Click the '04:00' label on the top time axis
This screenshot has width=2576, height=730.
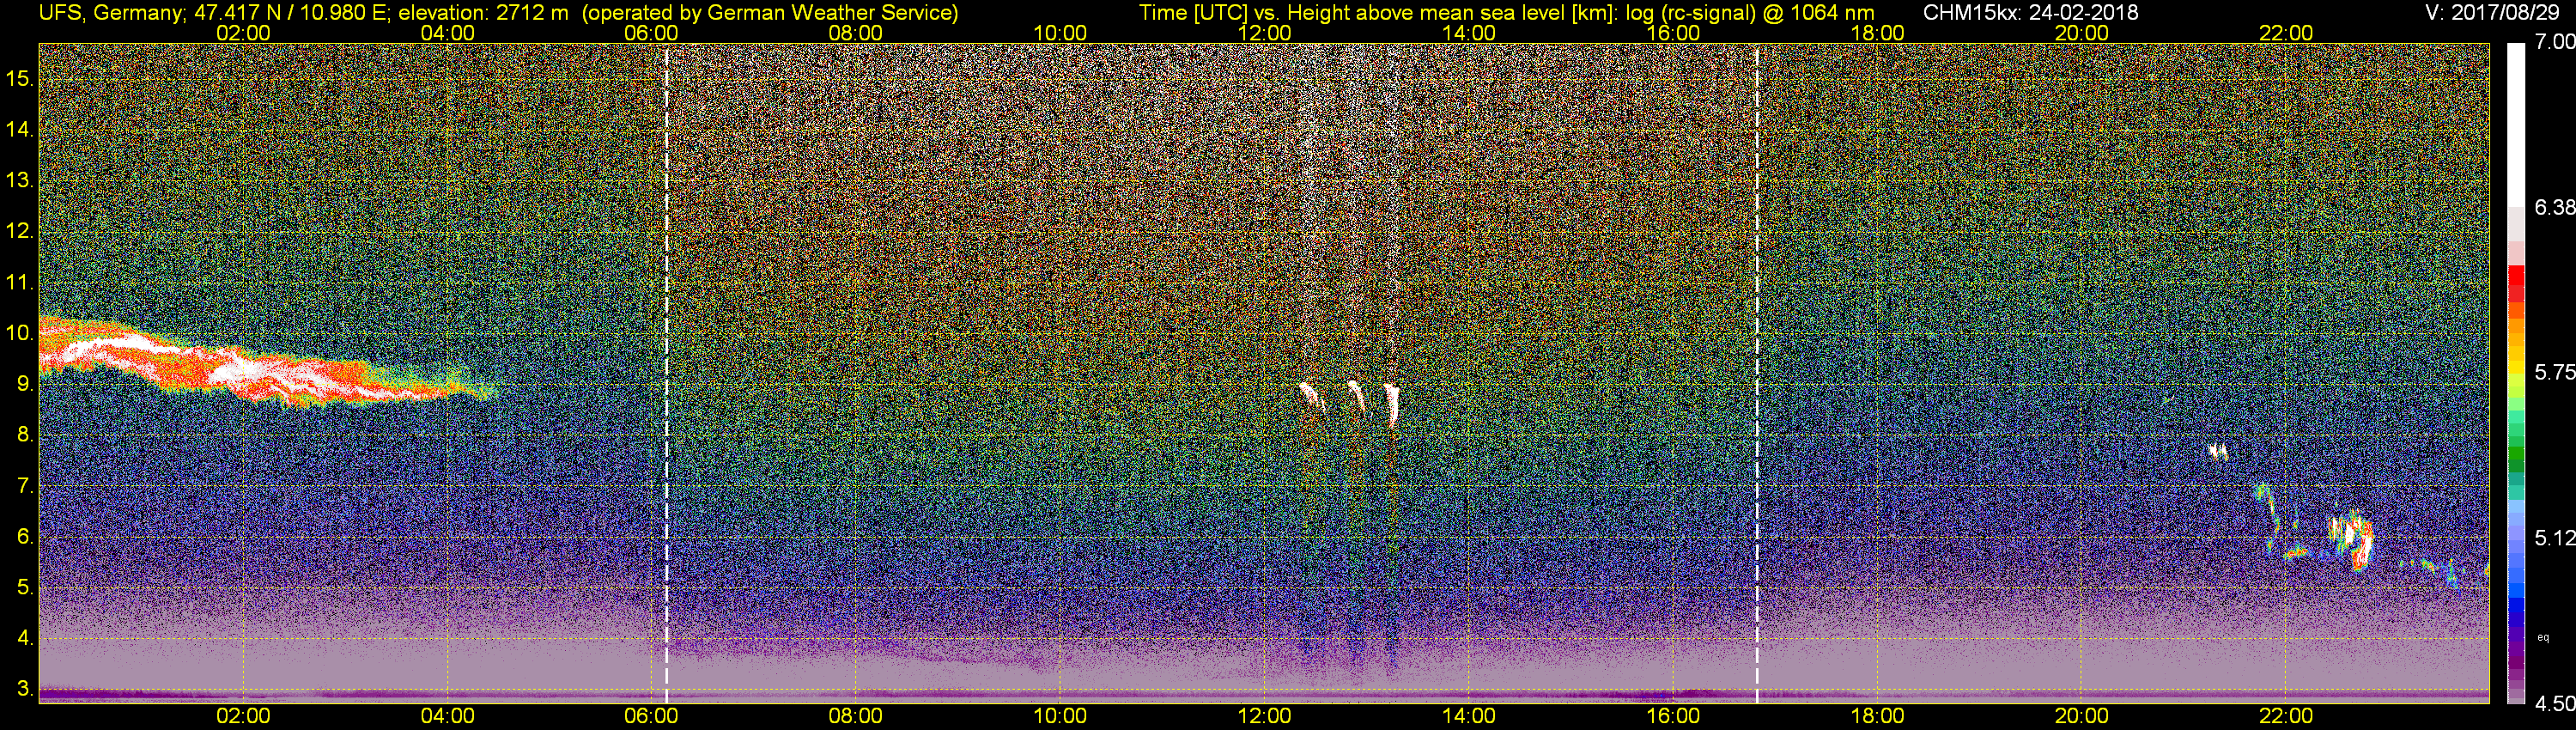pyautogui.click(x=448, y=33)
